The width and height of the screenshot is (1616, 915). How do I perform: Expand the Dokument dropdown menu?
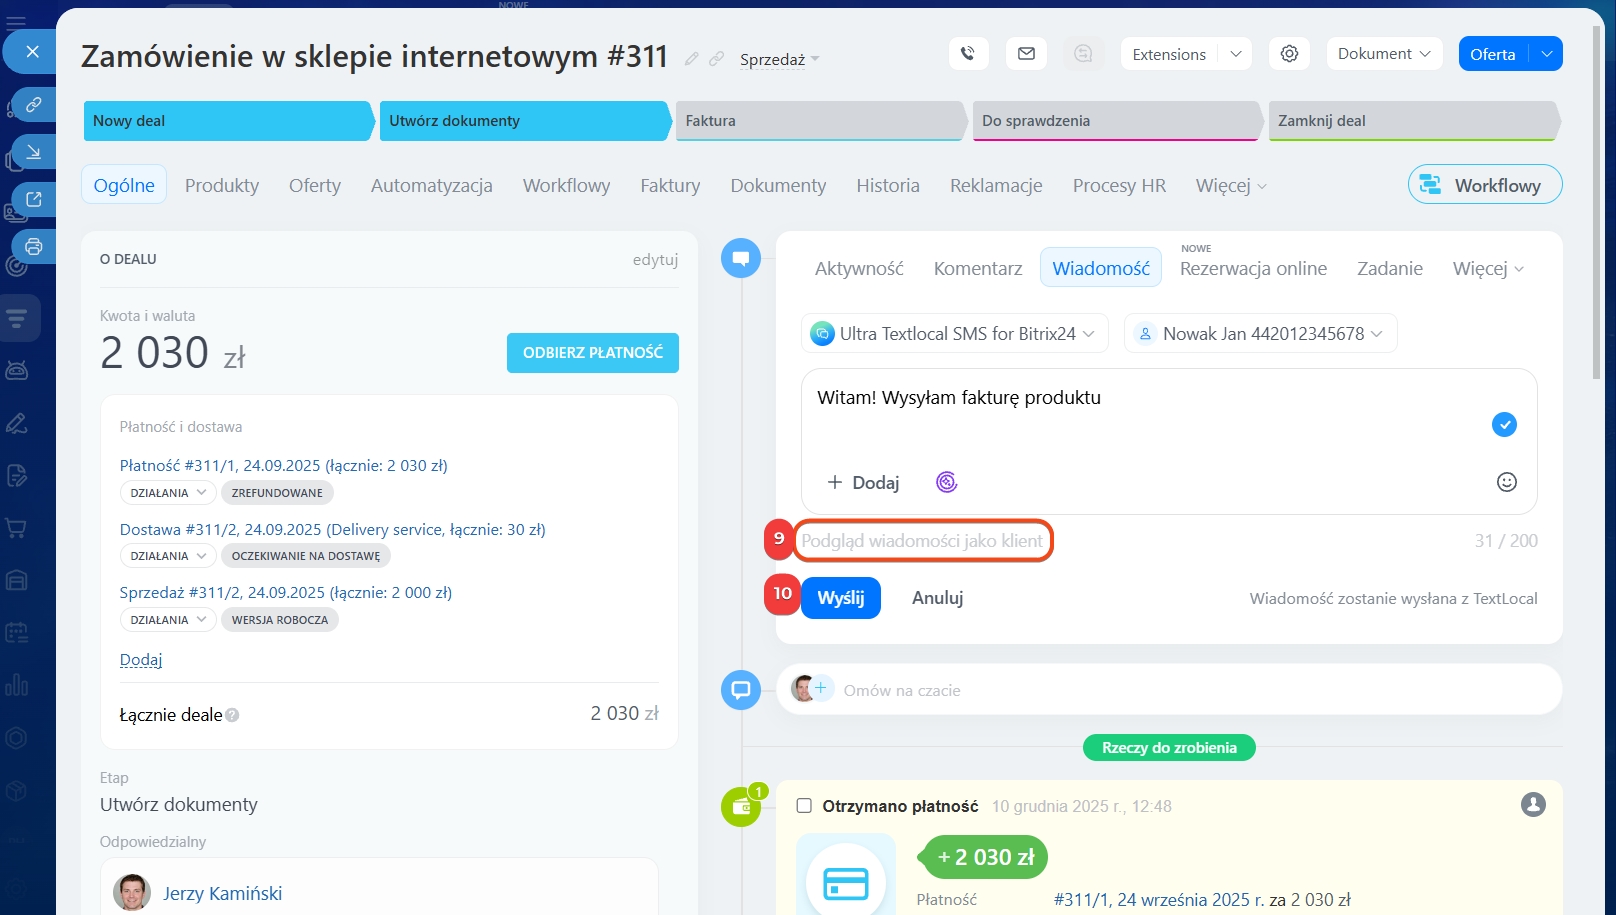point(1384,54)
